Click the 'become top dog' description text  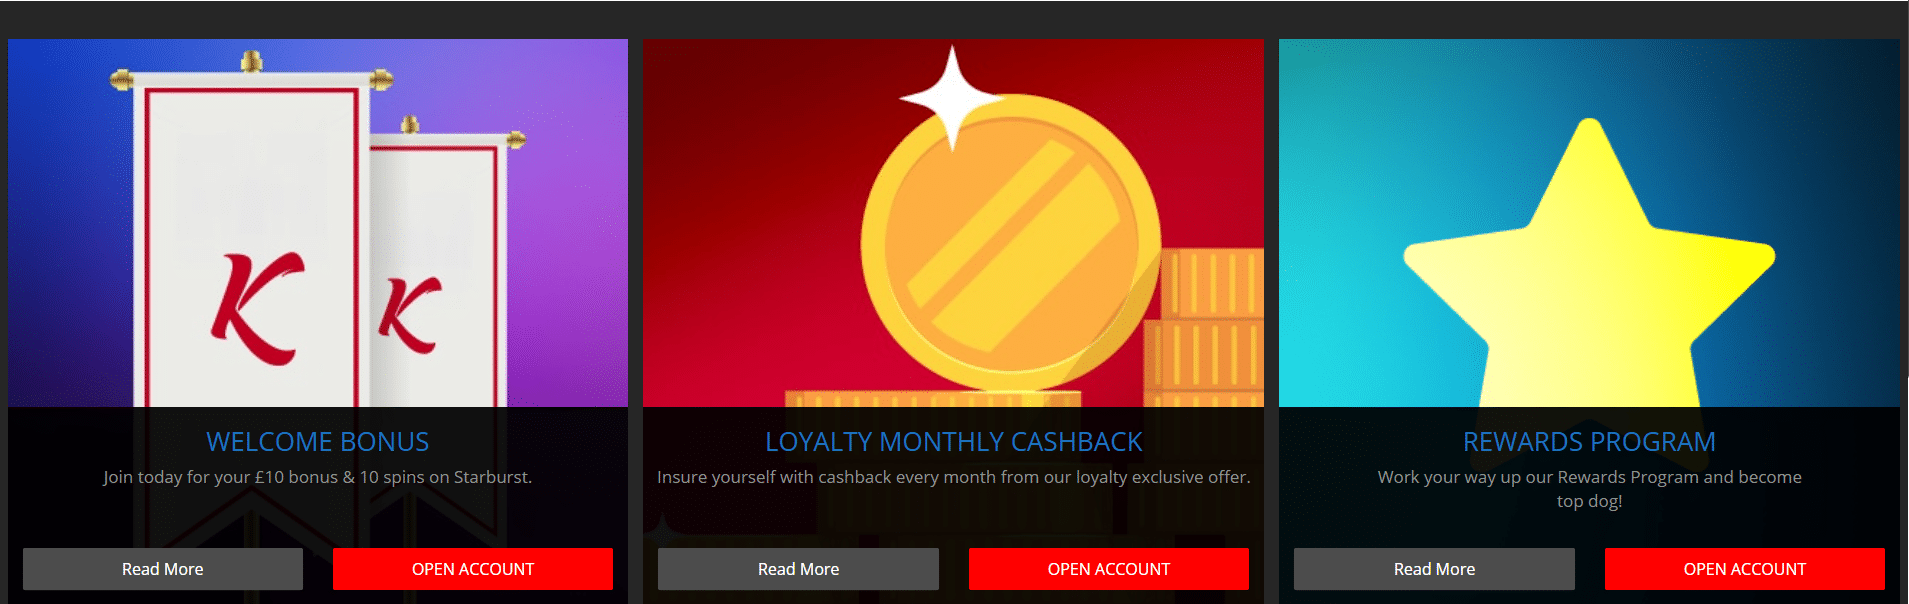click(x=1589, y=489)
